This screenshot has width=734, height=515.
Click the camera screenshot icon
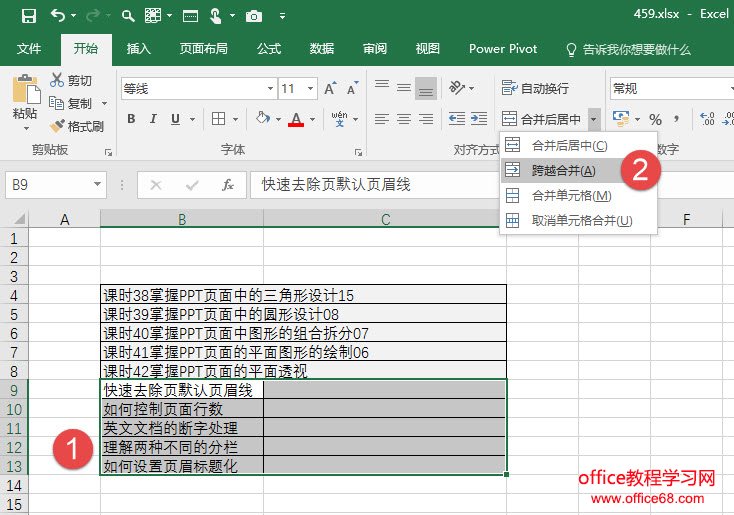click(254, 15)
